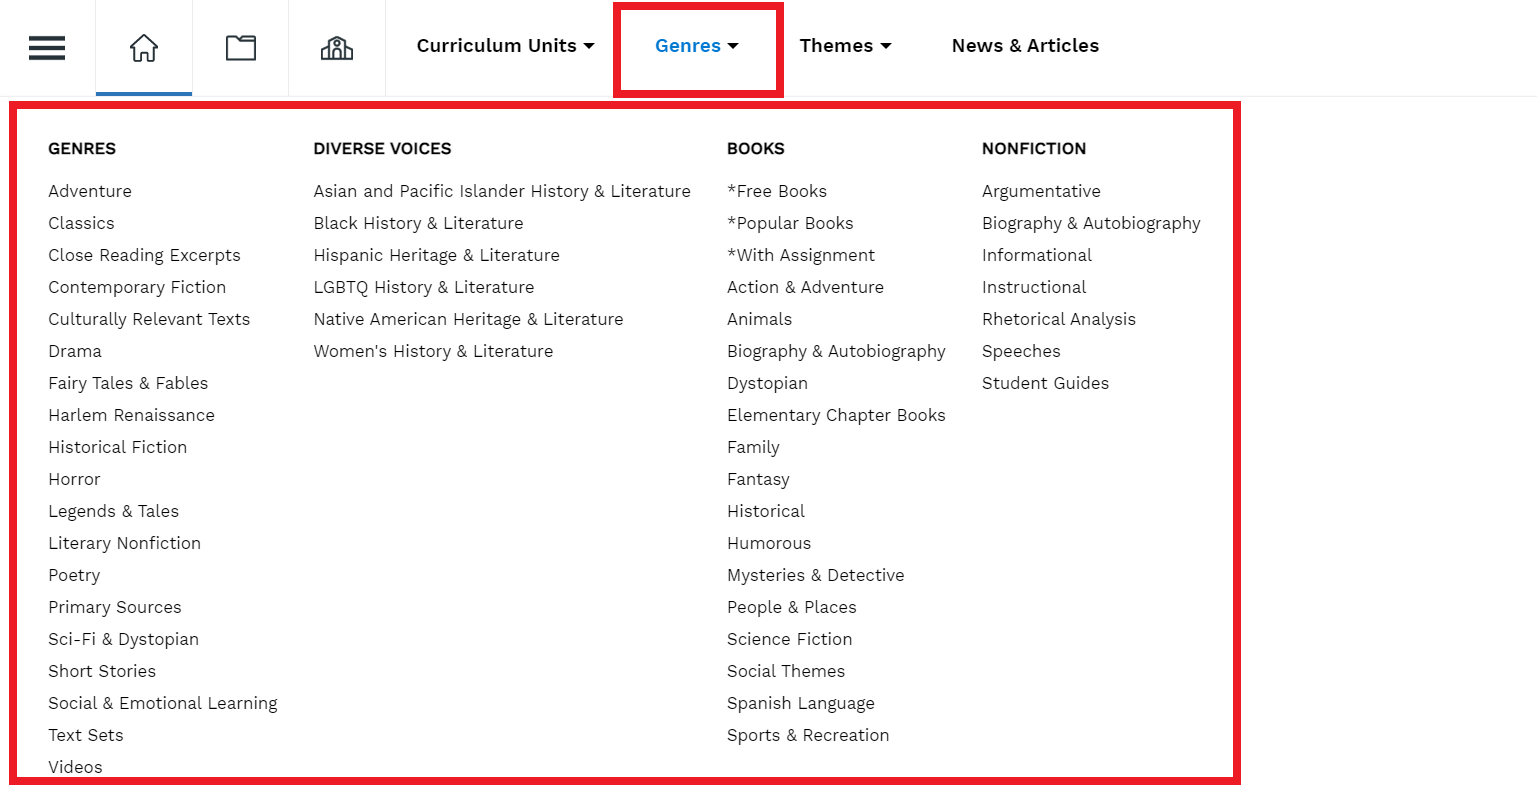
Task: Select books *With Assignment
Action: point(801,255)
